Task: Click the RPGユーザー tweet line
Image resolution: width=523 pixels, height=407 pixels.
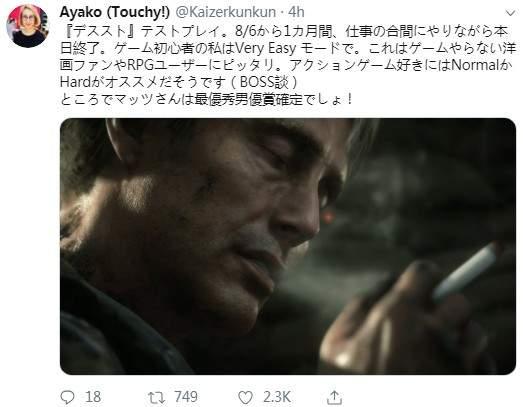Action: (286, 65)
